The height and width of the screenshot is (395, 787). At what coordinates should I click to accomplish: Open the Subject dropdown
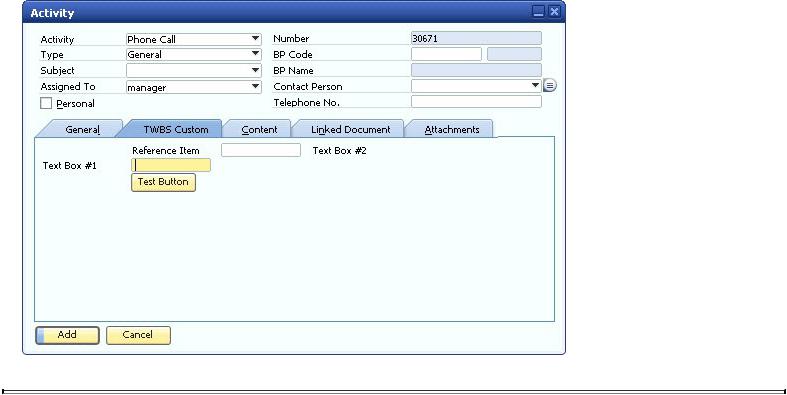(194, 70)
